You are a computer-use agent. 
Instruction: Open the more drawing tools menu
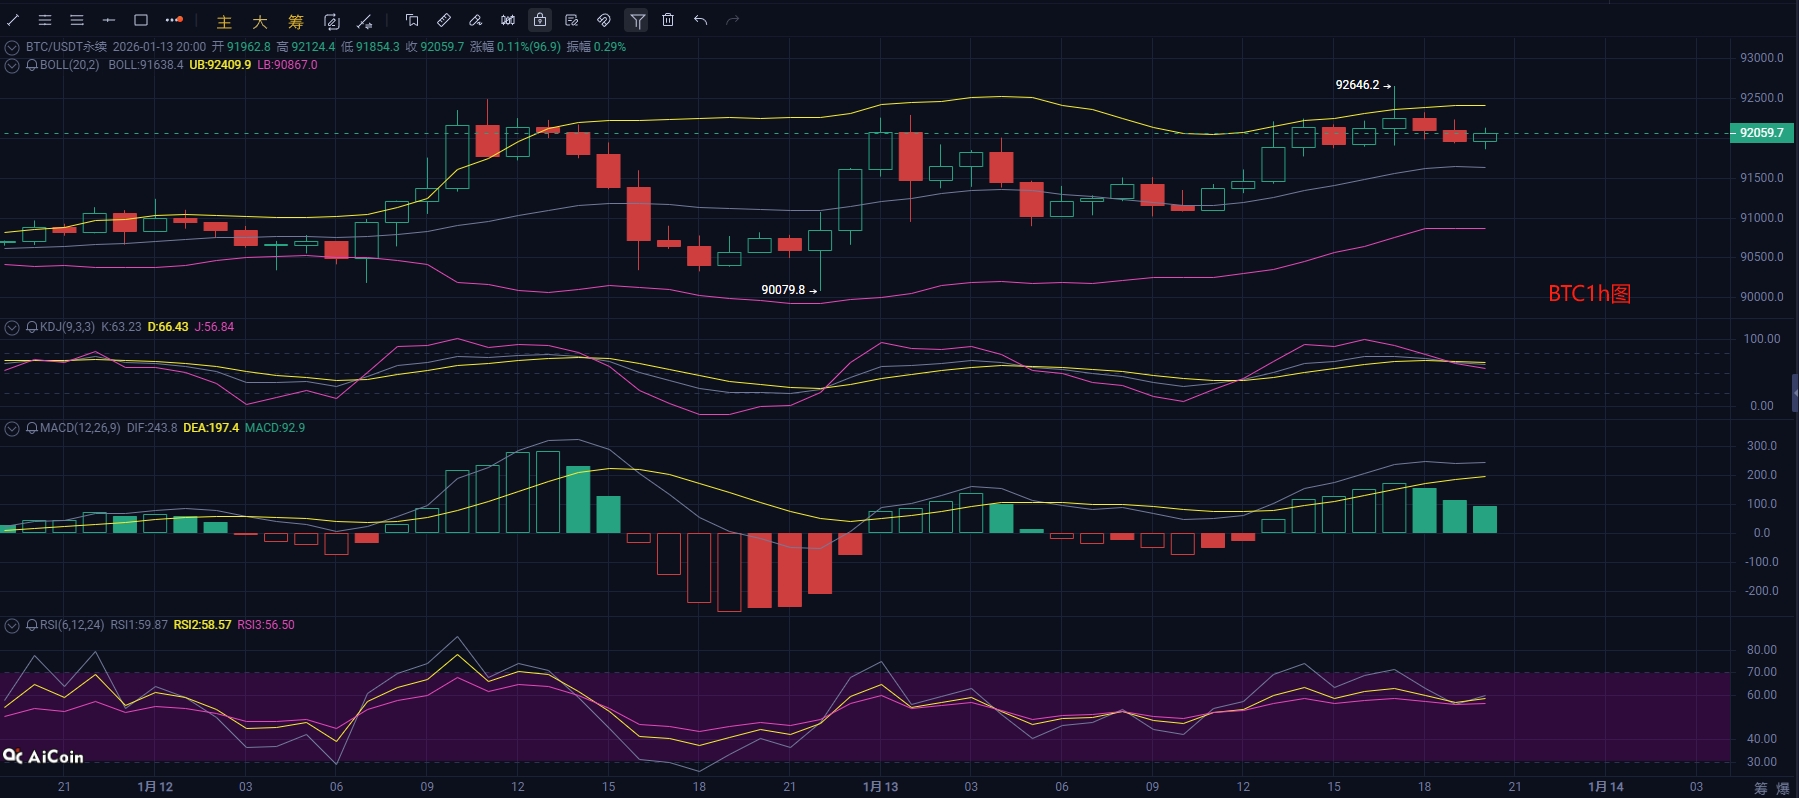pyautogui.click(x=174, y=20)
